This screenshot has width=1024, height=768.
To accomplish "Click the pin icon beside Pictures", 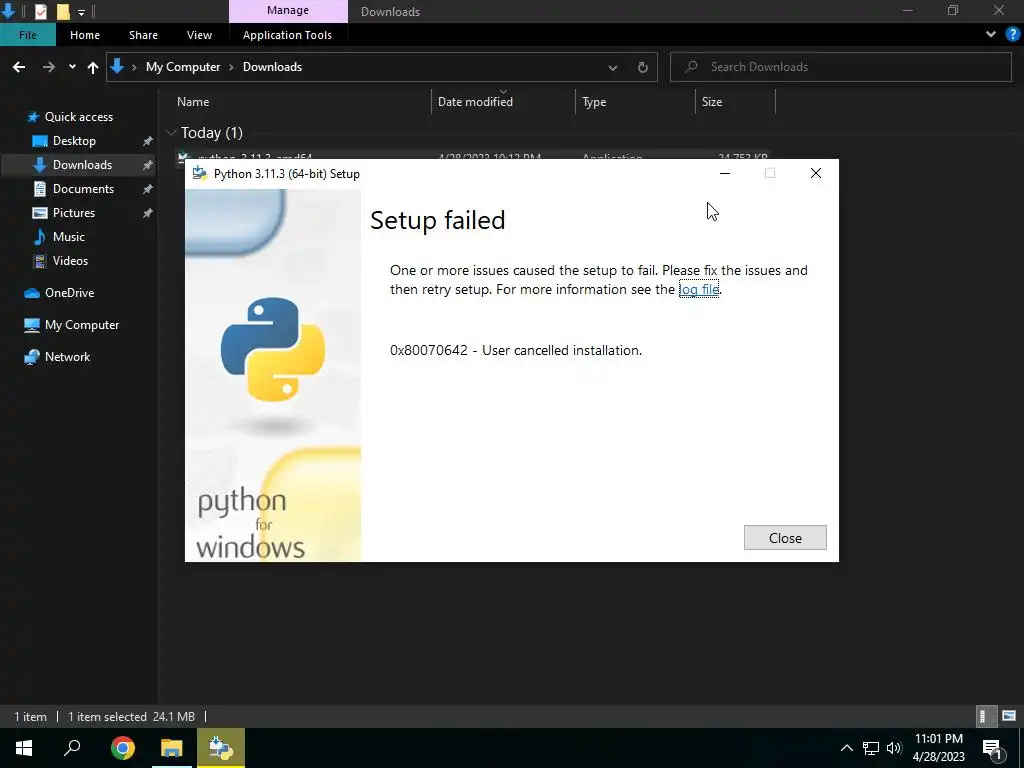I will click(148, 213).
